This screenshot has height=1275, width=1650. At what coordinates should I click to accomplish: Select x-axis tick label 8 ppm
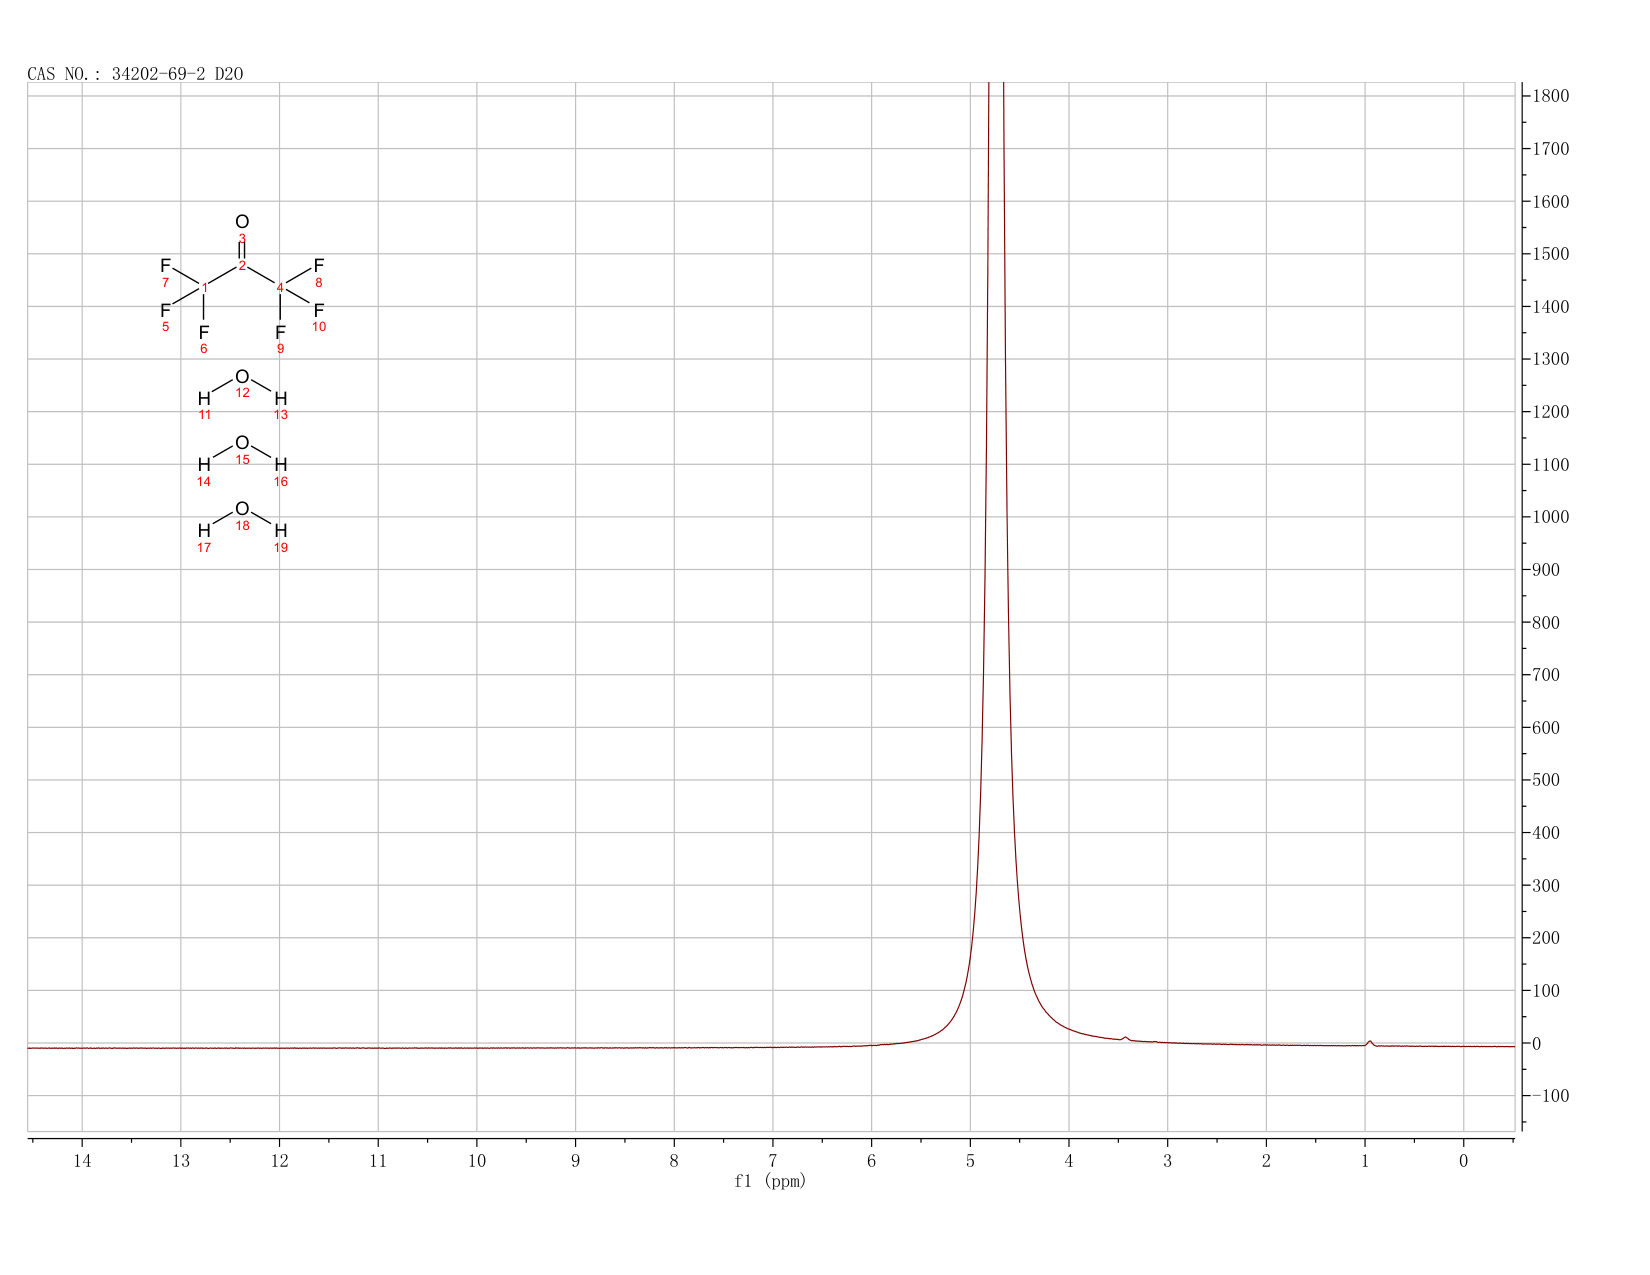point(674,1161)
